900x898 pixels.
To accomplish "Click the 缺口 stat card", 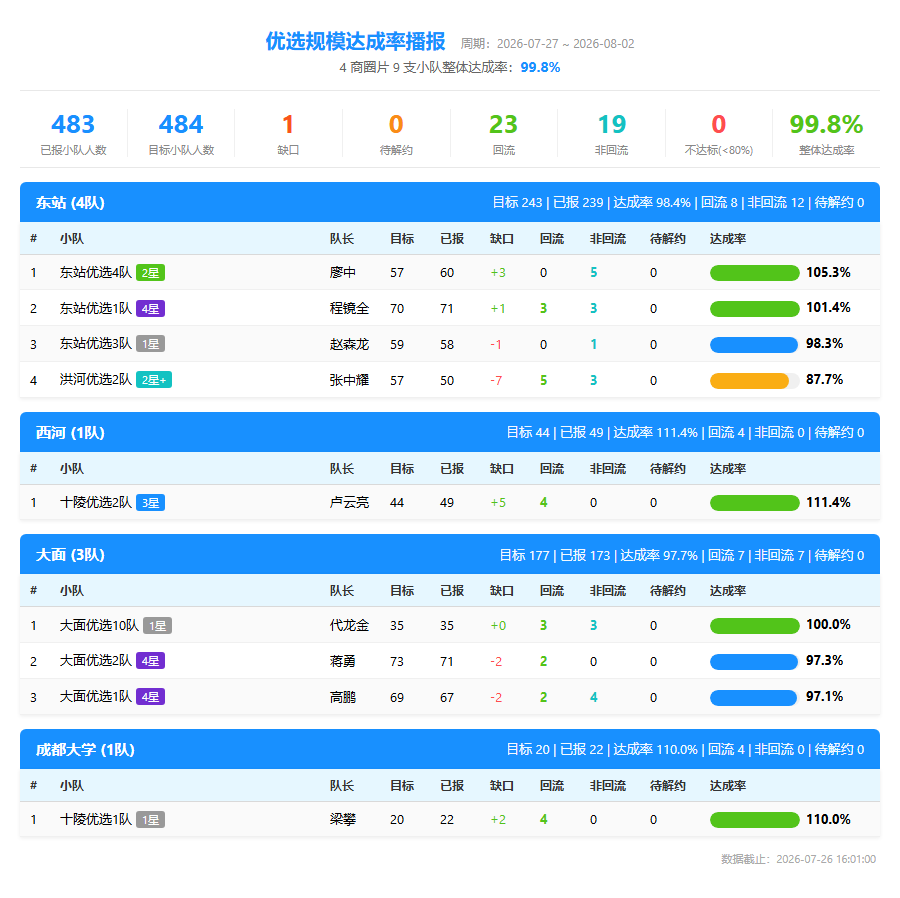I will [x=288, y=134].
